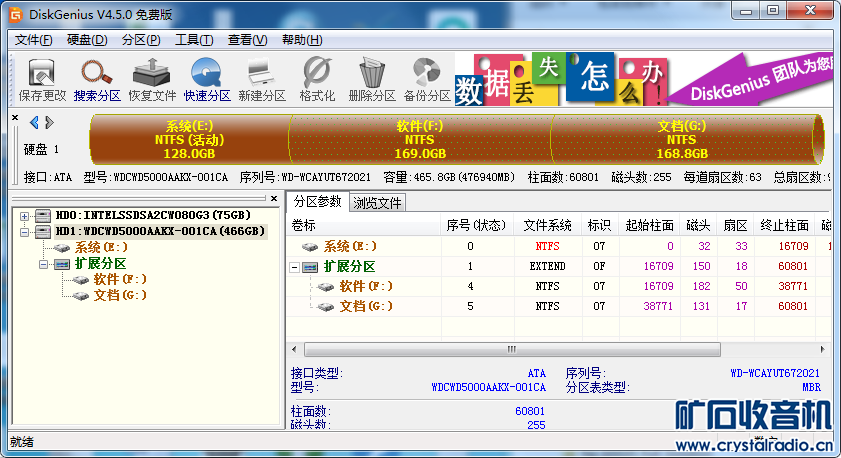The image size is (841, 458).
Task: Click the 磁头 column header
Action: tap(698, 225)
